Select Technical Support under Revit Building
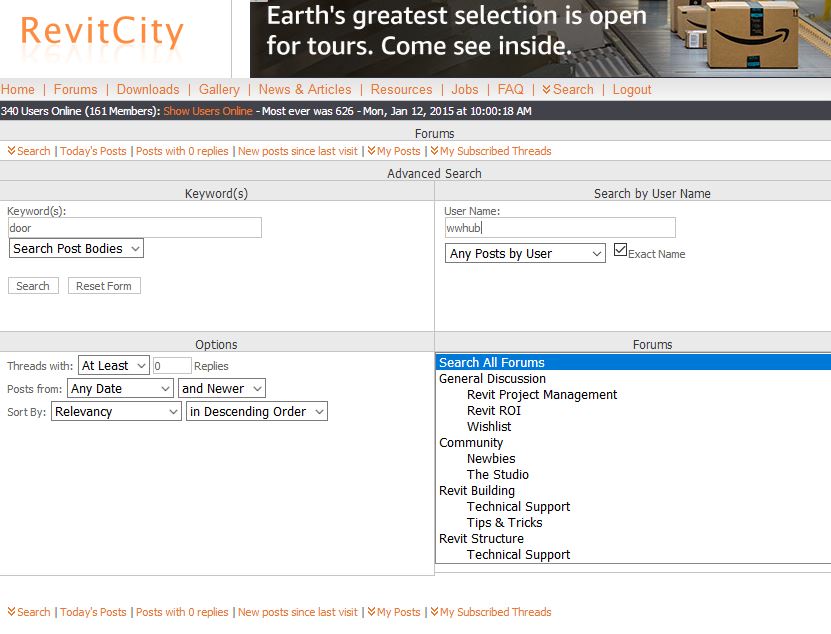The width and height of the screenshot is (831, 634). 633,506
